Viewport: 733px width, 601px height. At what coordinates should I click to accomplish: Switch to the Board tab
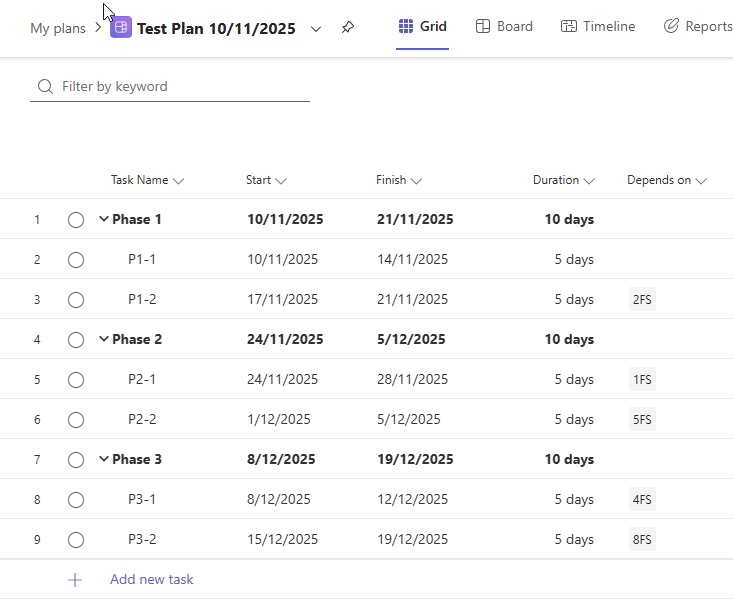pos(514,27)
